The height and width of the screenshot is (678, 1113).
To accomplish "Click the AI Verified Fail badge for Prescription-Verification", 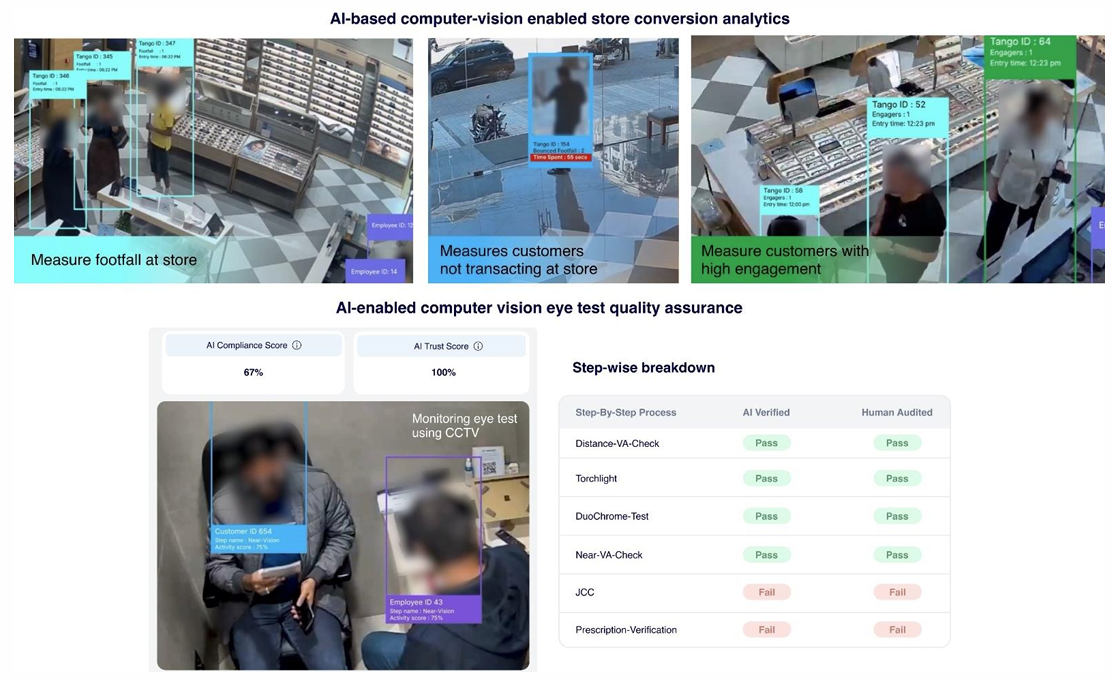I will click(766, 630).
